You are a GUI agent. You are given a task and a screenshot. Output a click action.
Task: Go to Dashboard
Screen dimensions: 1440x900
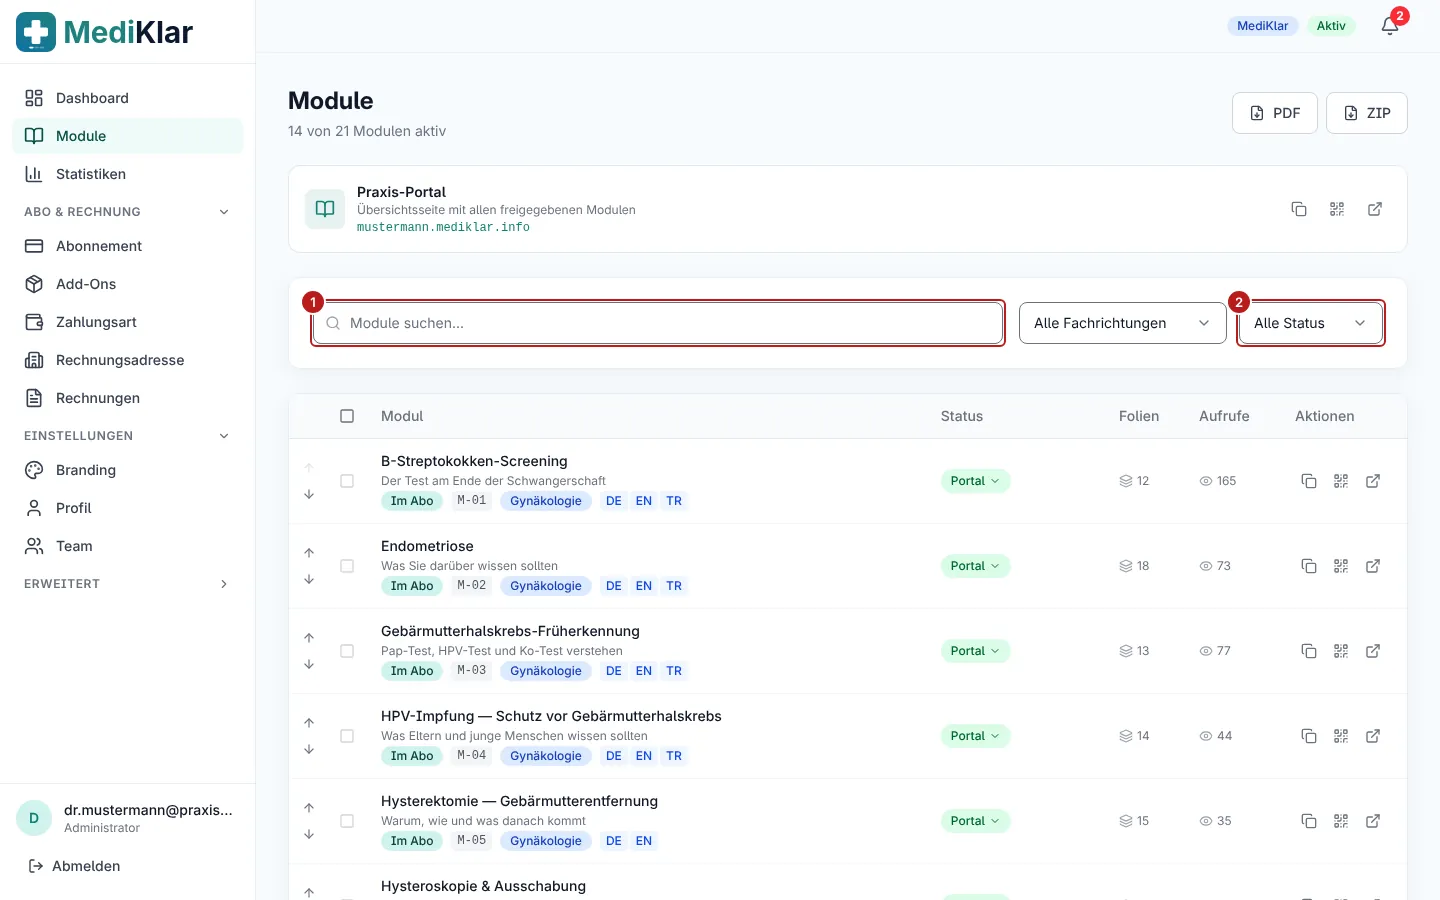pyautogui.click(x=127, y=98)
